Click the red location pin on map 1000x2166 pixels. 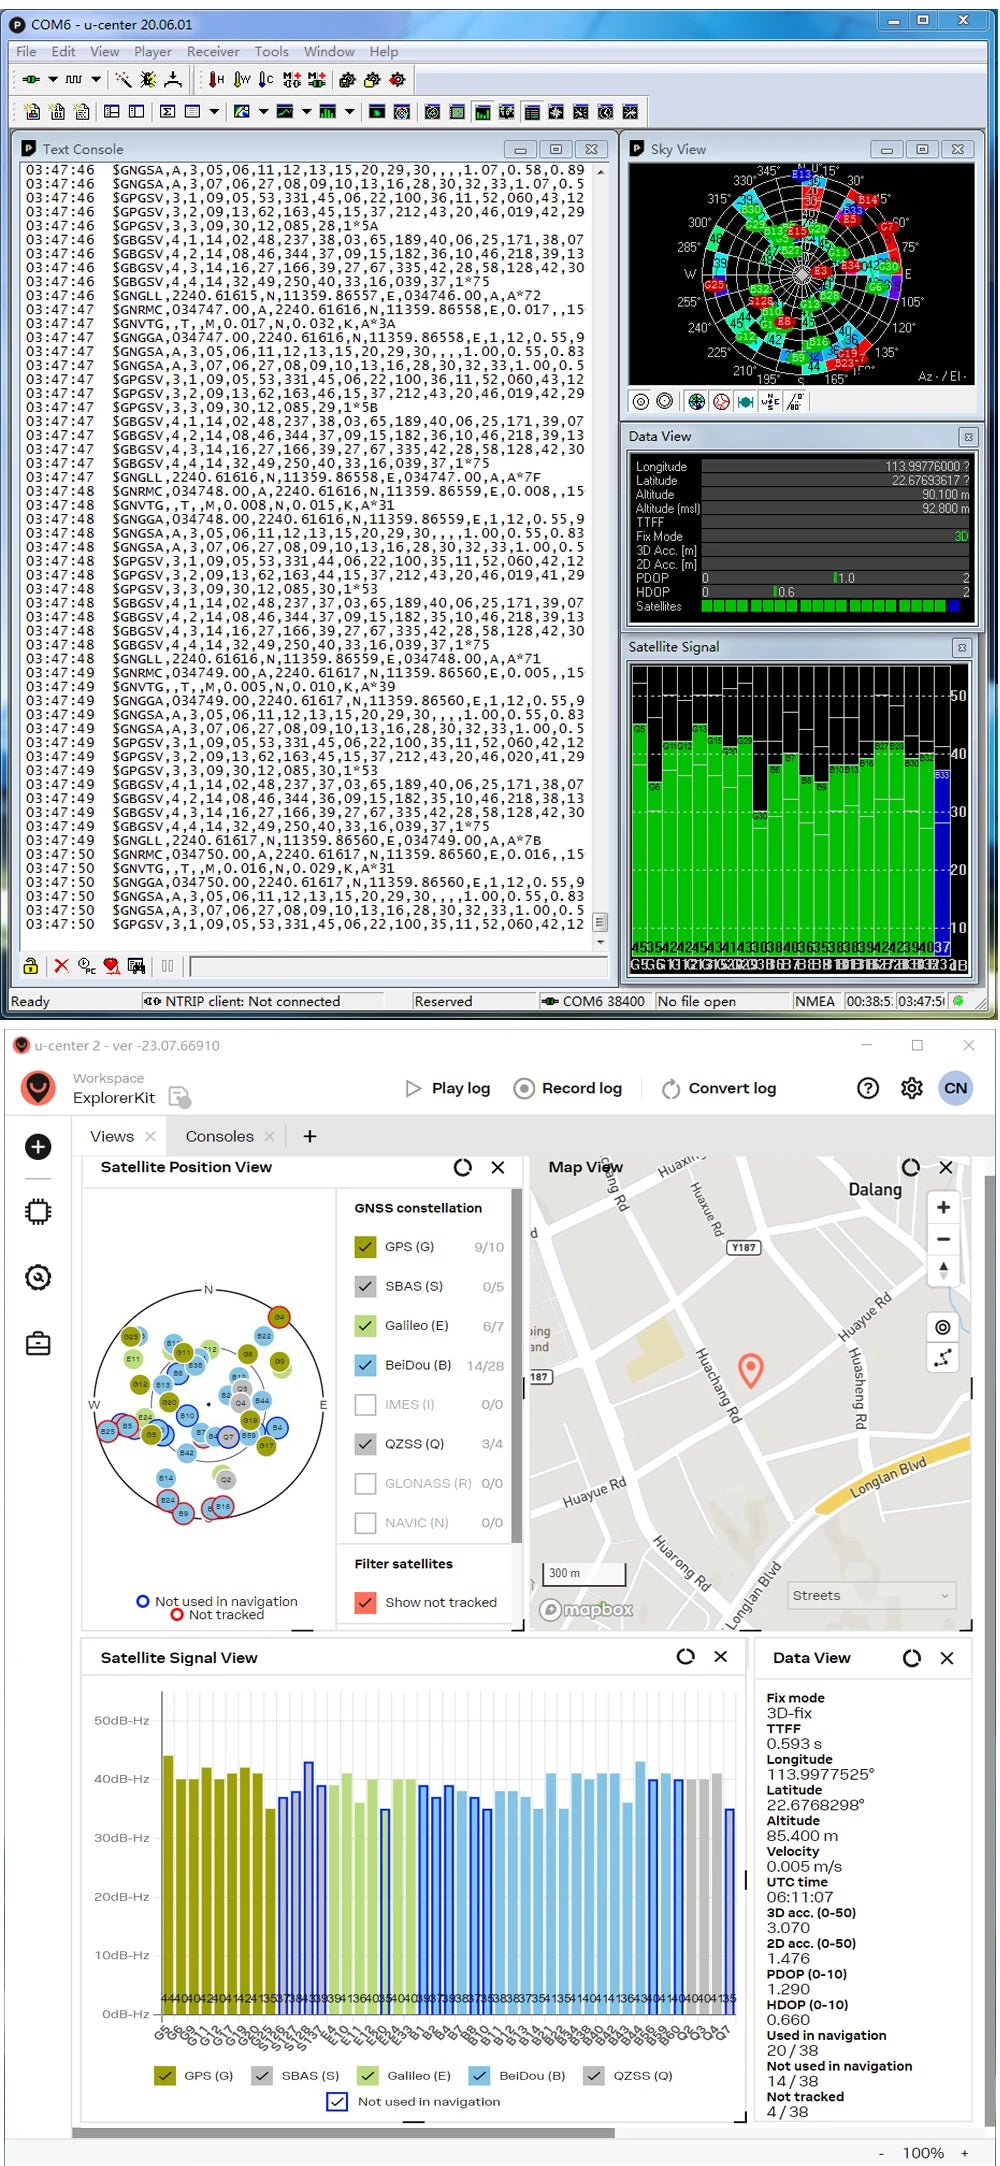point(751,1370)
